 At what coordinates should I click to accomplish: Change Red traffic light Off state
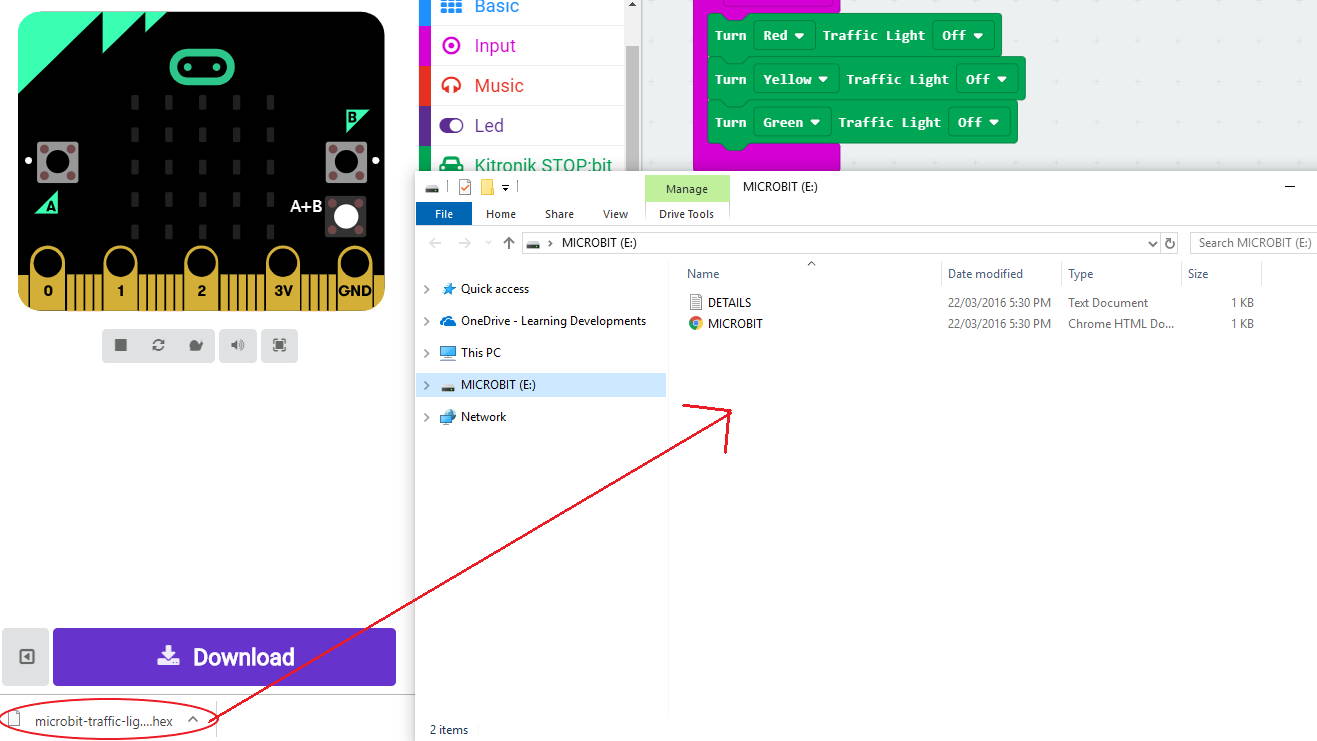pos(963,36)
